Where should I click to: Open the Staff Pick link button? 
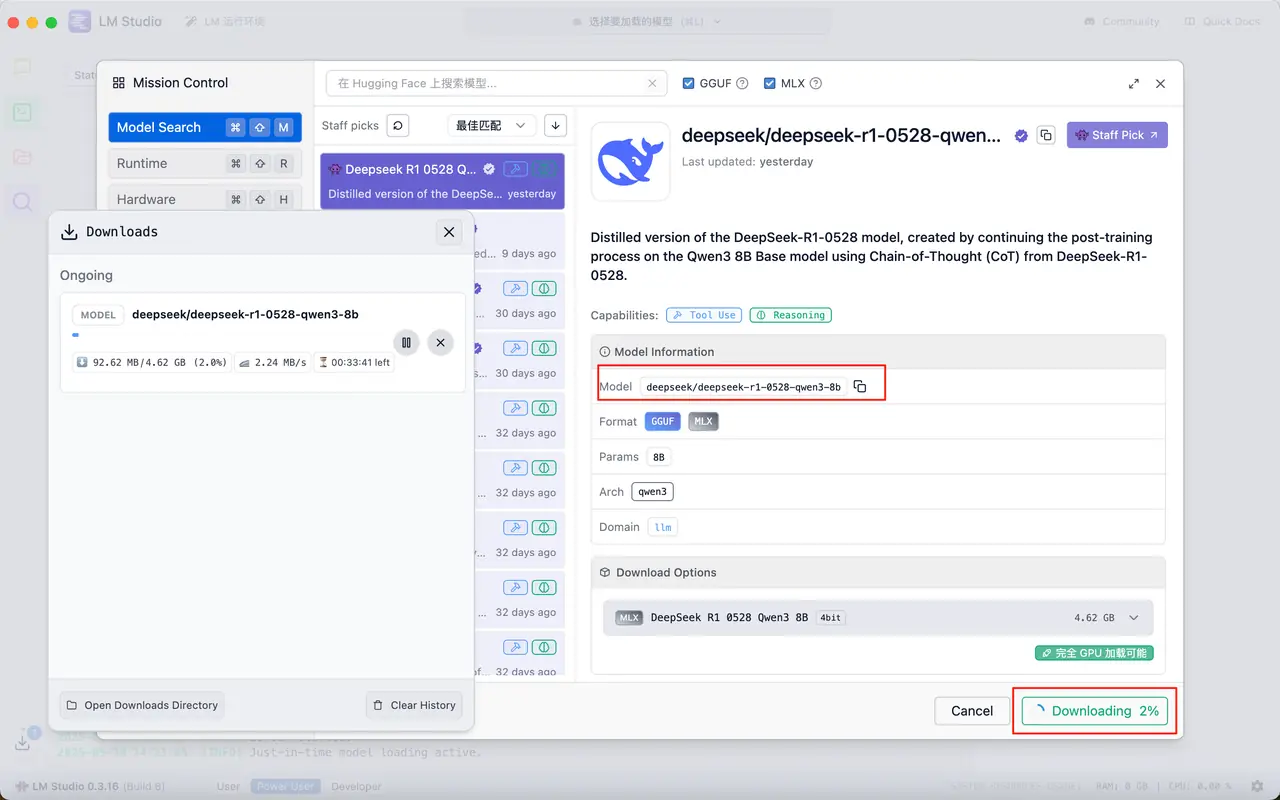[x=1117, y=135]
